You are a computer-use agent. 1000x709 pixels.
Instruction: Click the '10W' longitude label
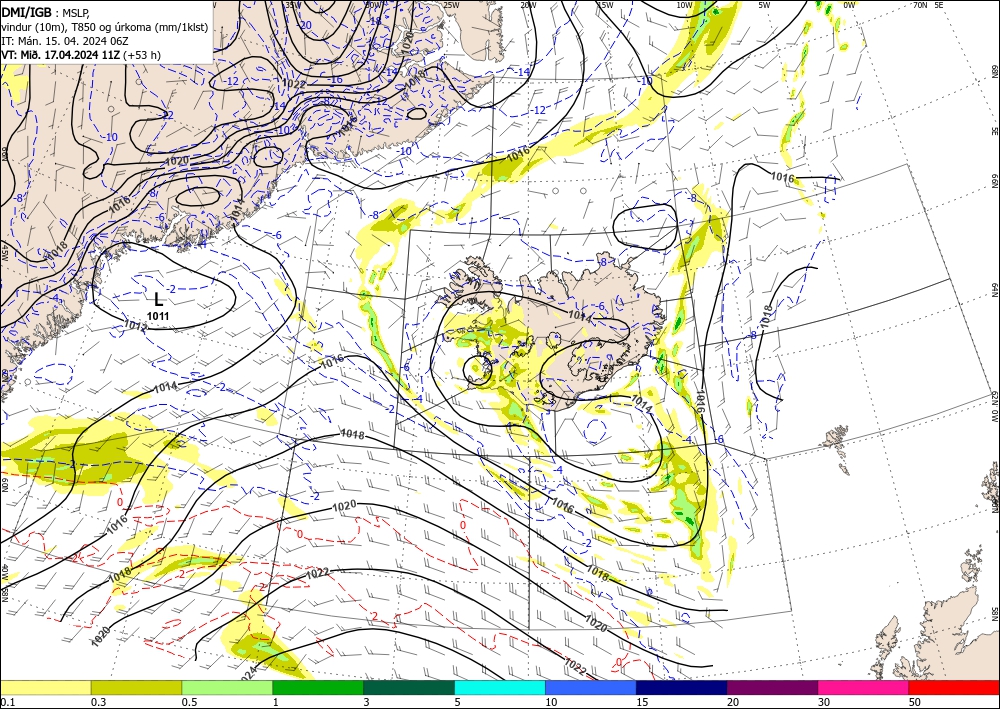[x=684, y=5]
